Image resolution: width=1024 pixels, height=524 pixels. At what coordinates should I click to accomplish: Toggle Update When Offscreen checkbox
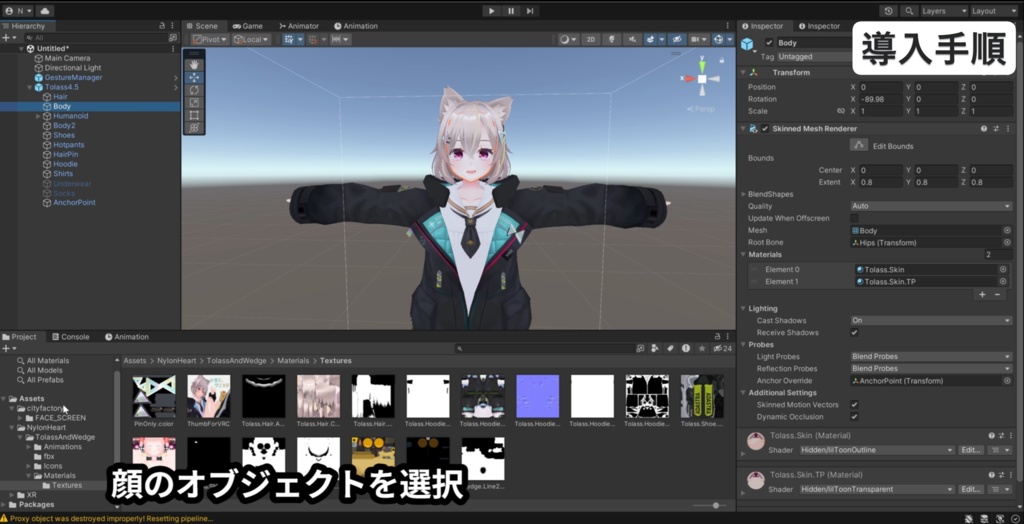pyautogui.click(x=854, y=218)
